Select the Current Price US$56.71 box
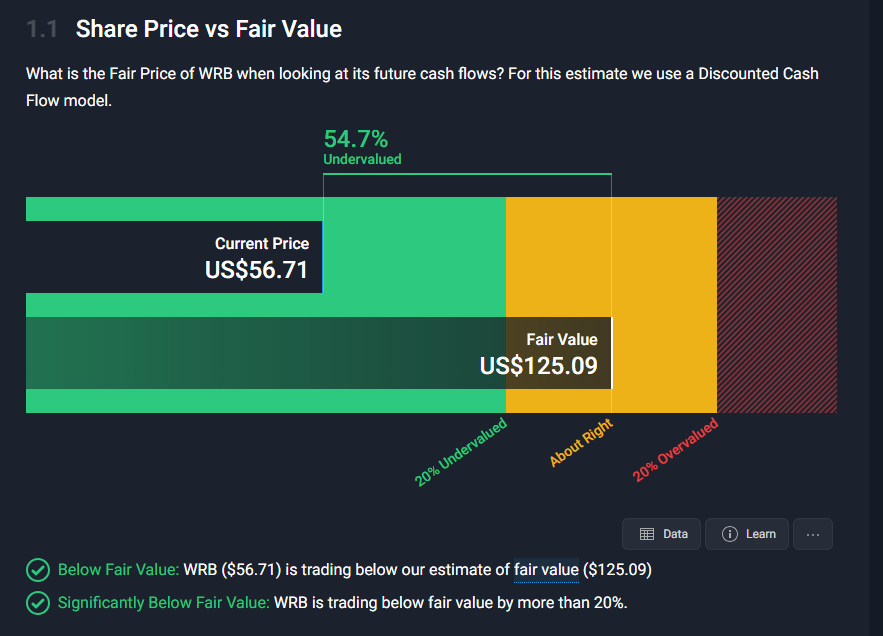Screen dimensions: 883x636 (x=174, y=257)
